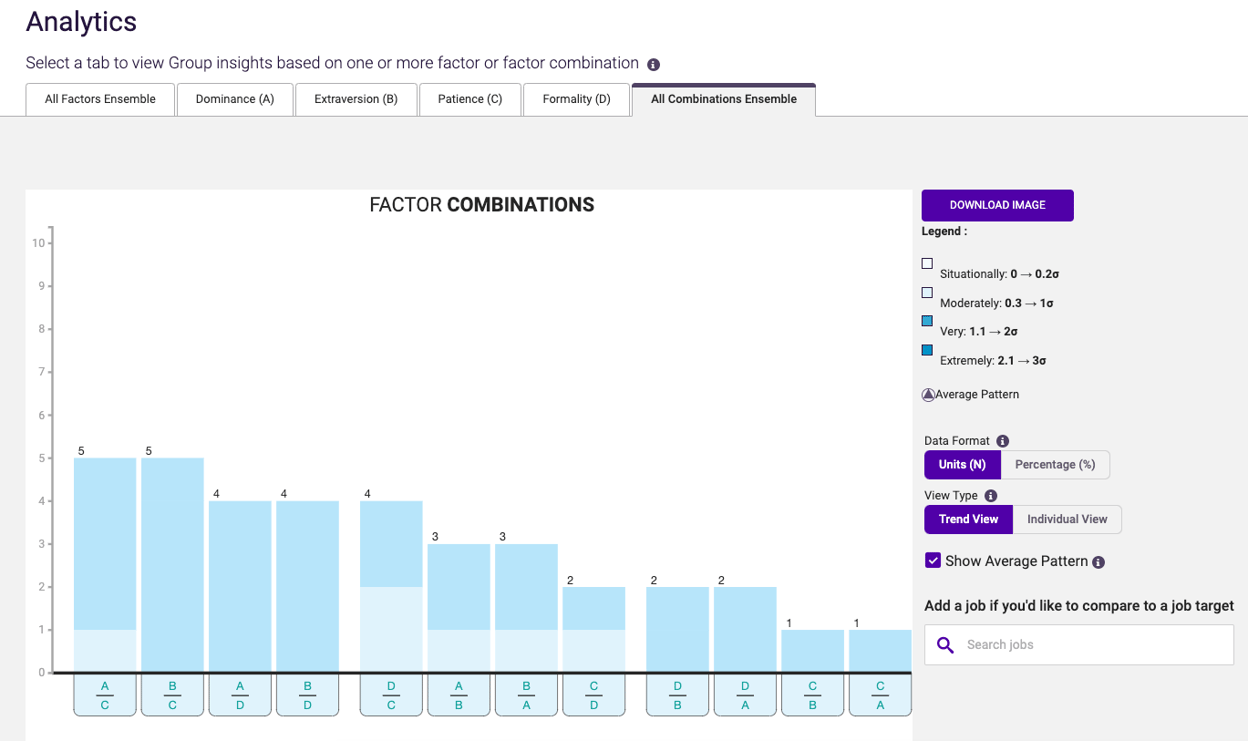
Task: Select the Formality (D) tab
Action: coord(576,100)
